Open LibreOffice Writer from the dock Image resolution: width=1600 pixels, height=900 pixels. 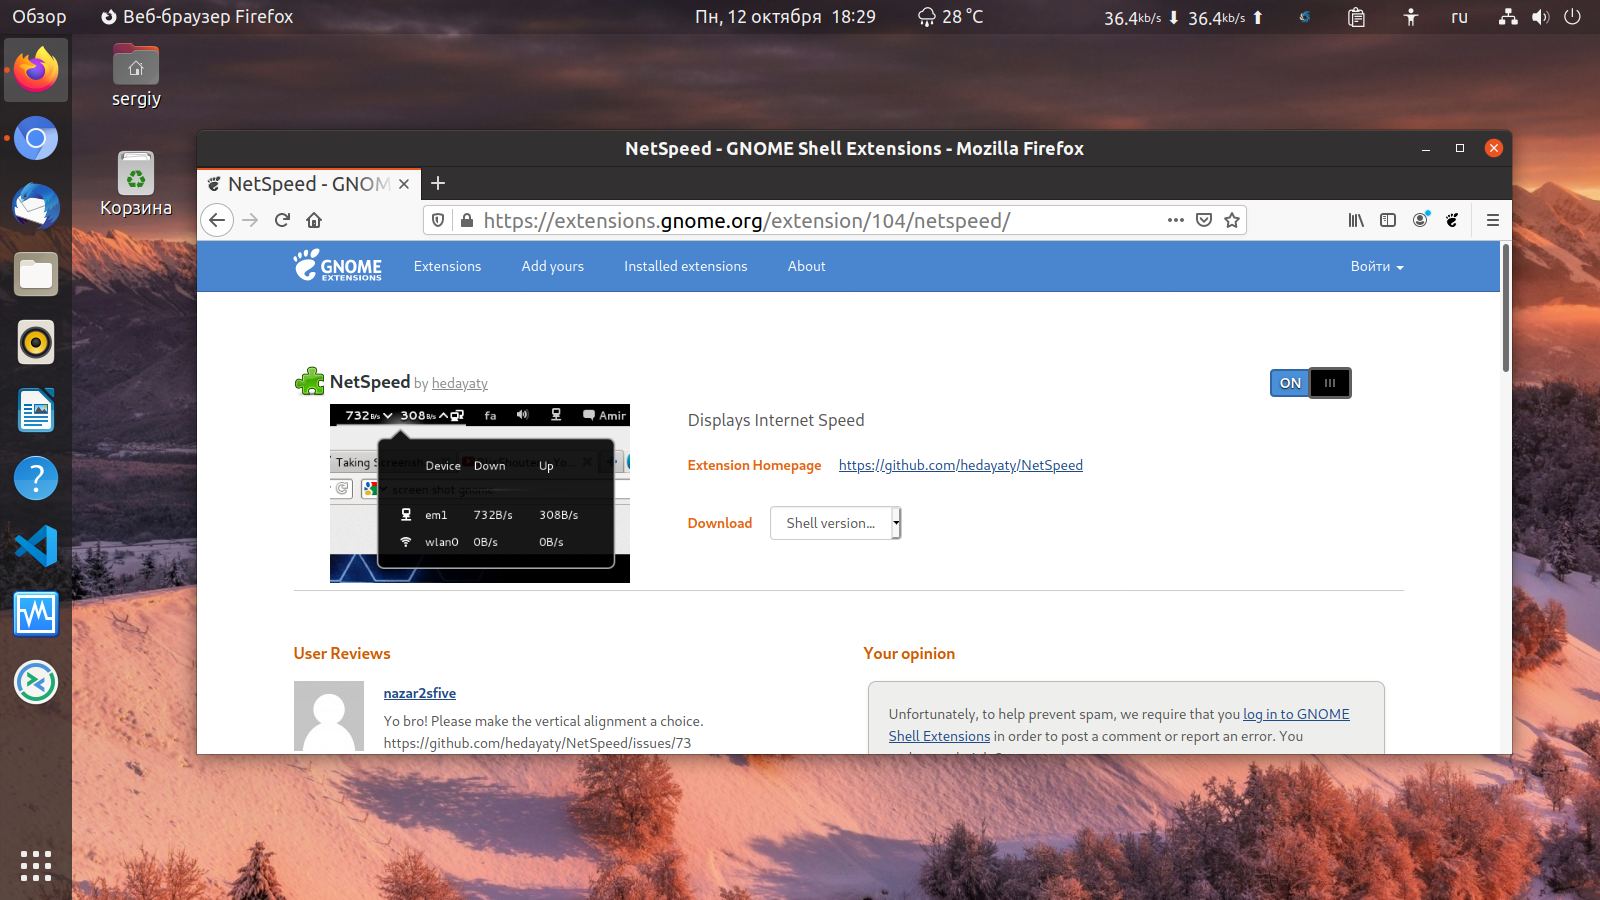tap(36, 410)
